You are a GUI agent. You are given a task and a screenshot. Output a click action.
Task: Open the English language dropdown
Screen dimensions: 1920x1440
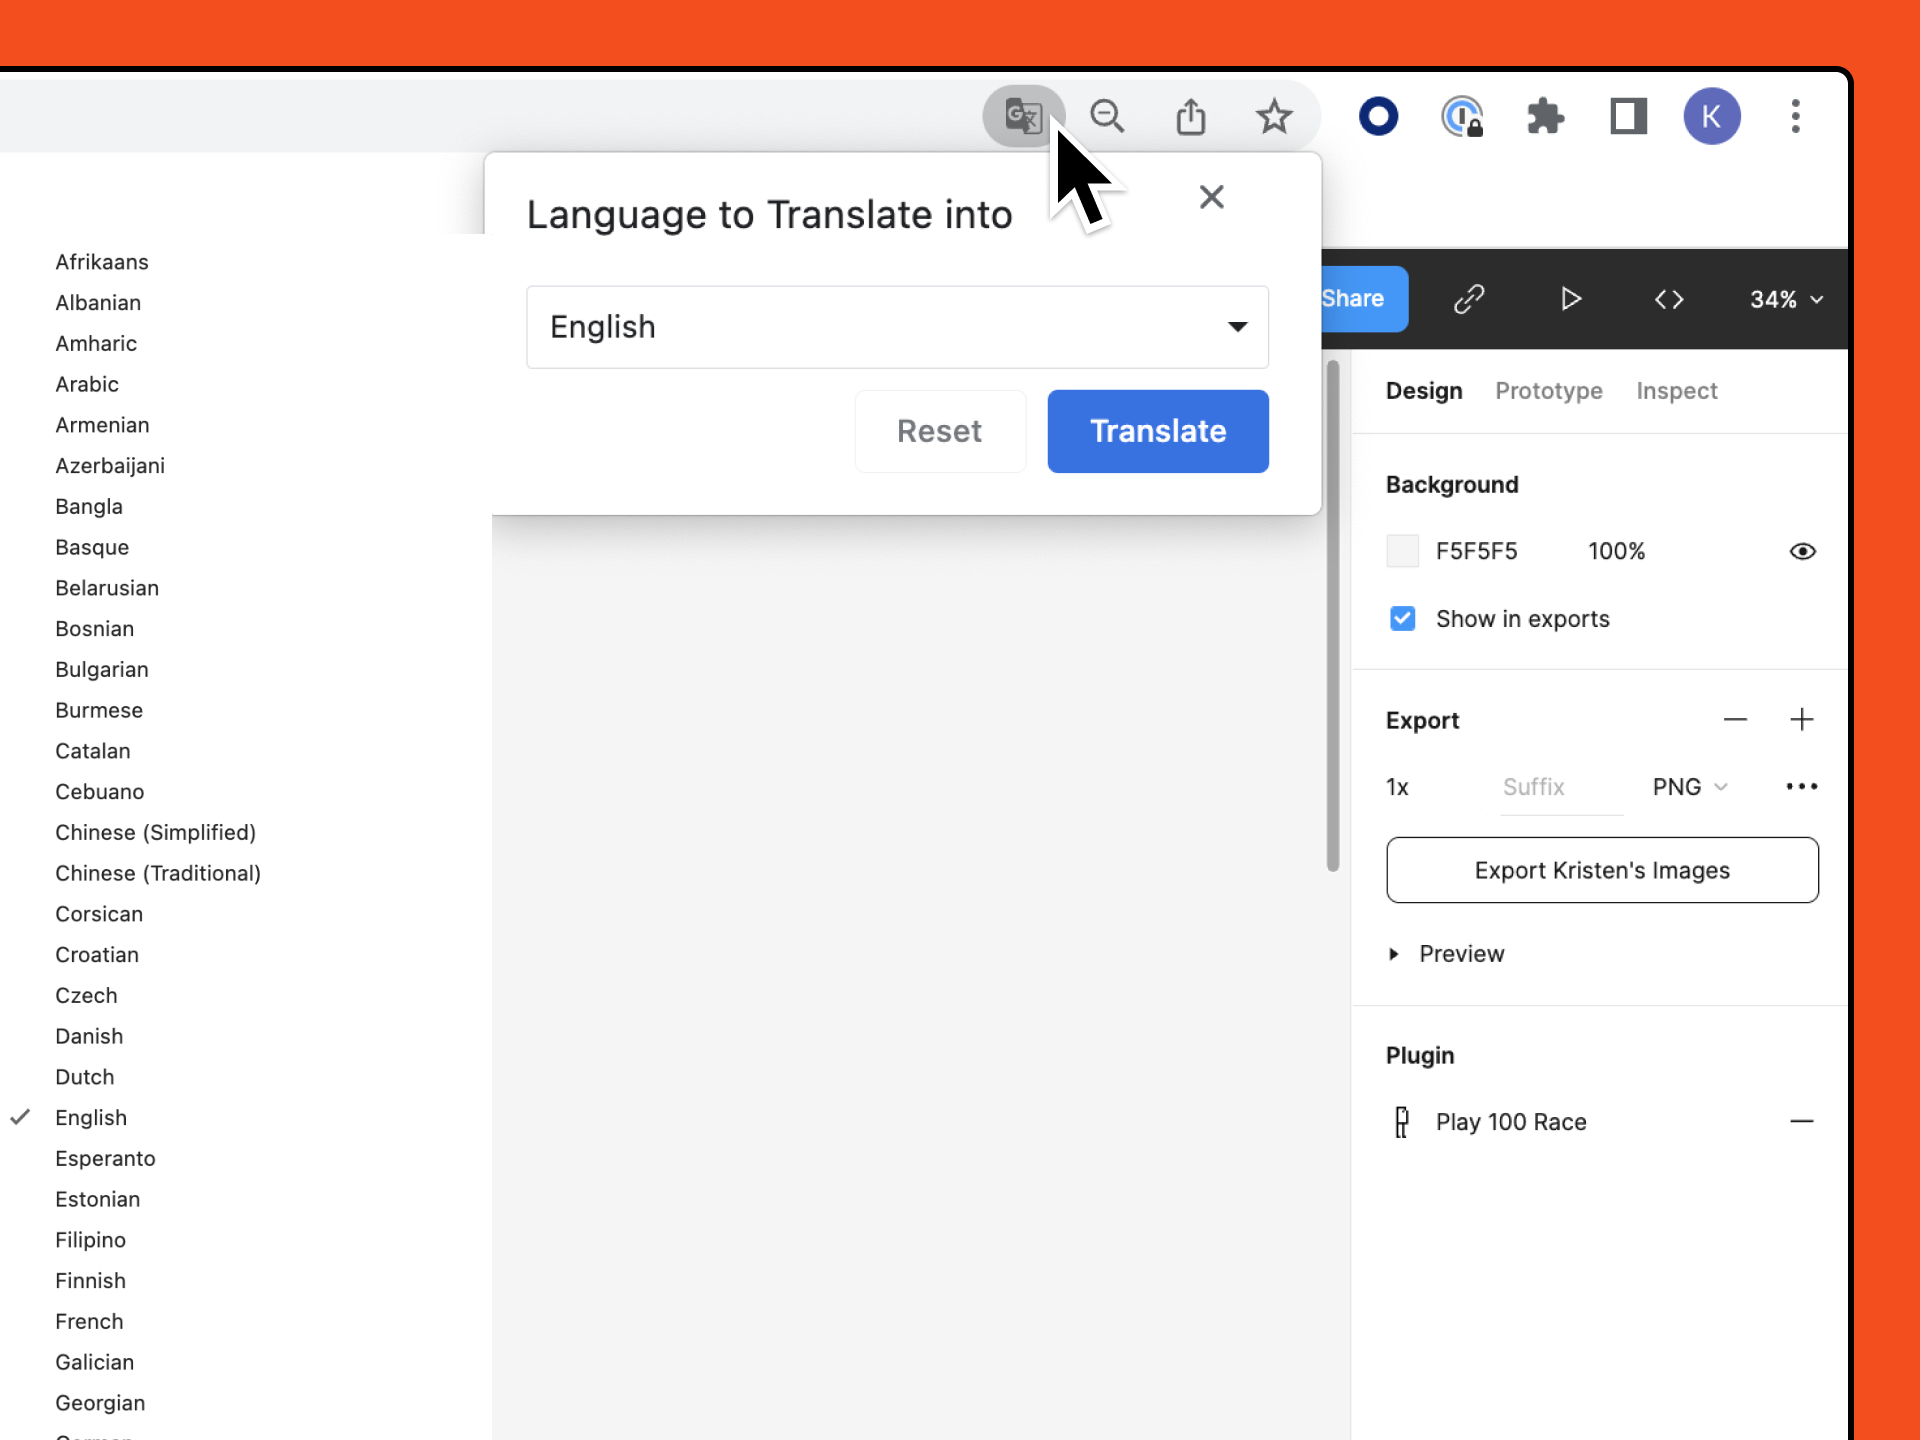coord(897,327)
